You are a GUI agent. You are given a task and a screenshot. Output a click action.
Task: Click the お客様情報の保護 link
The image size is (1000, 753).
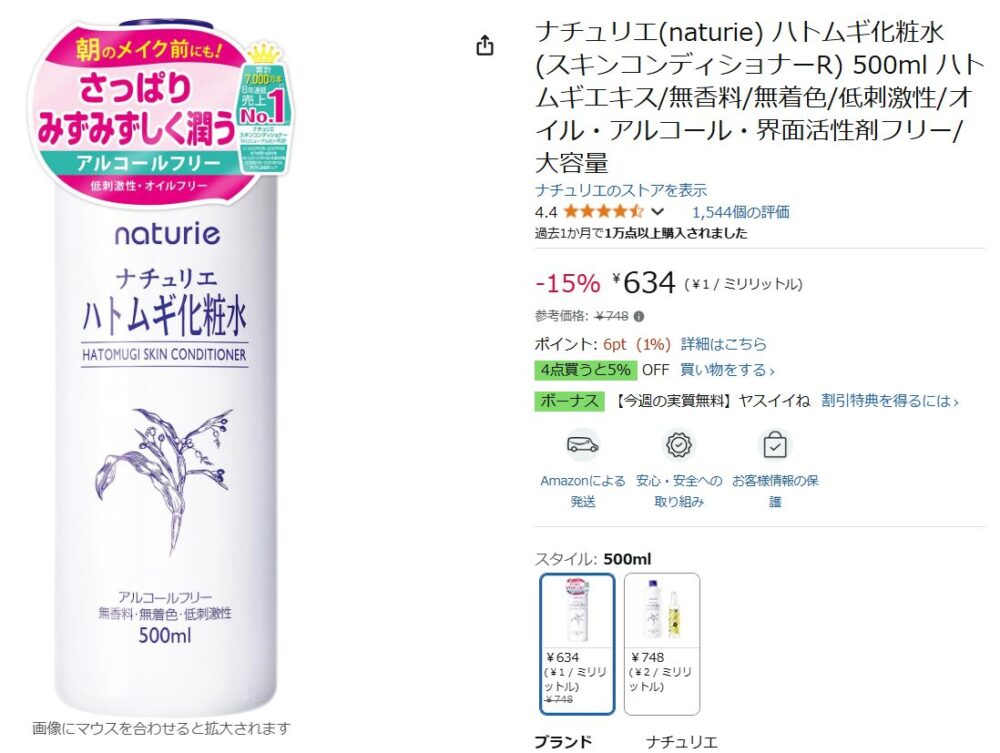pos(775,491)
